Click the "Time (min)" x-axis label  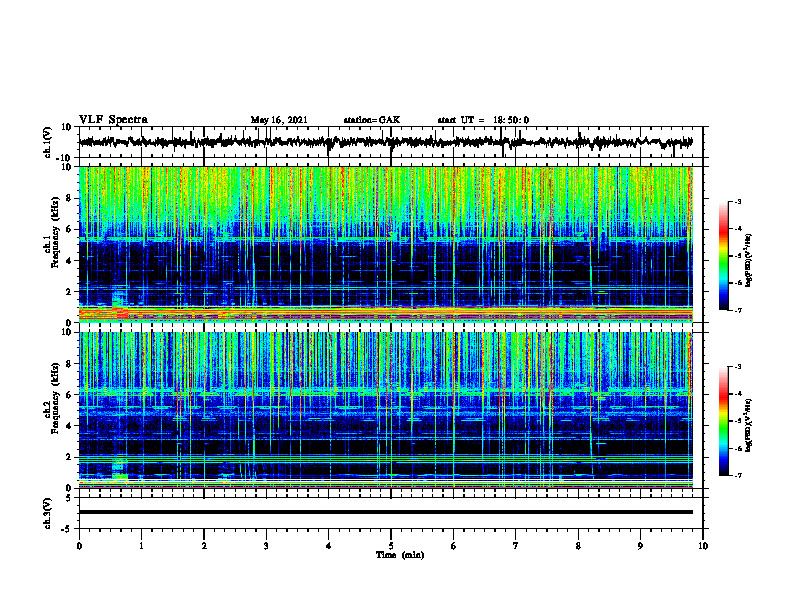click(x=400, y=555)
